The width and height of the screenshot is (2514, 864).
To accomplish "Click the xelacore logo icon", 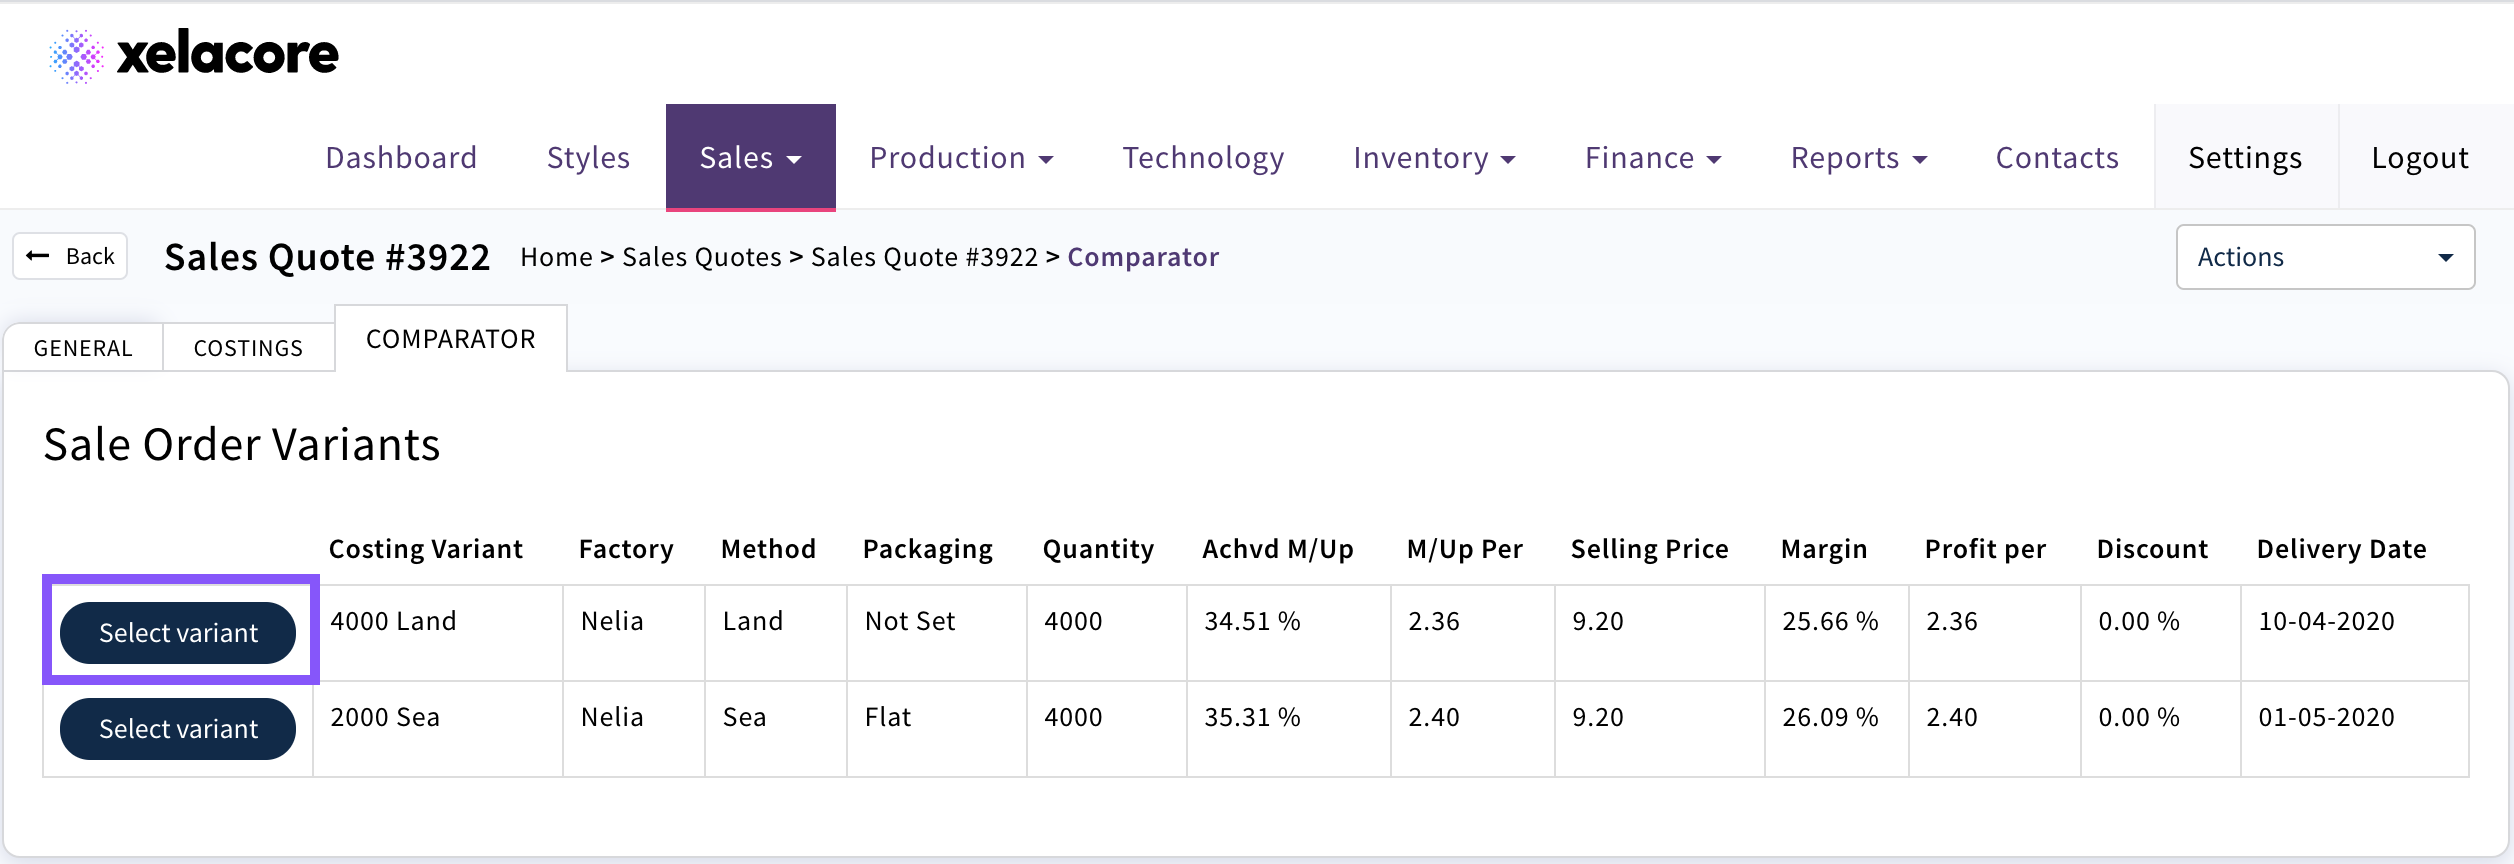I will click(x=76, y=55).
